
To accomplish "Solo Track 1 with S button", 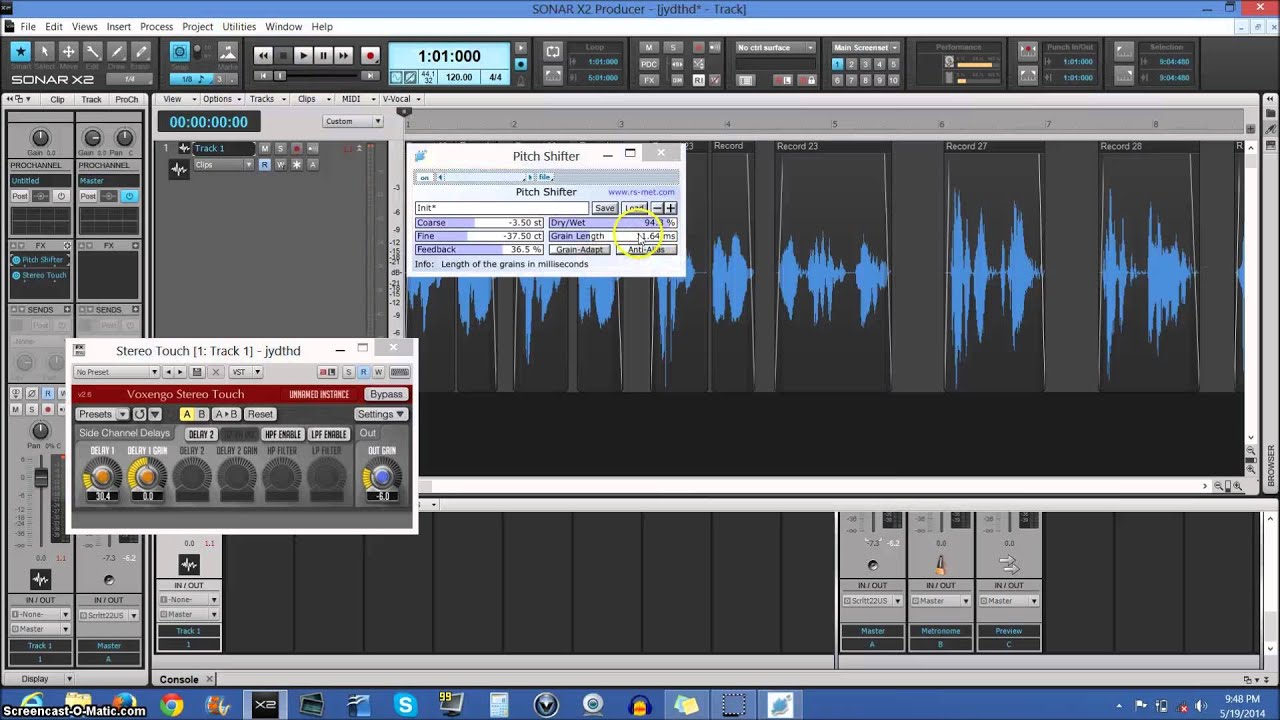I will pyautogui.click(x=281, y=148).
